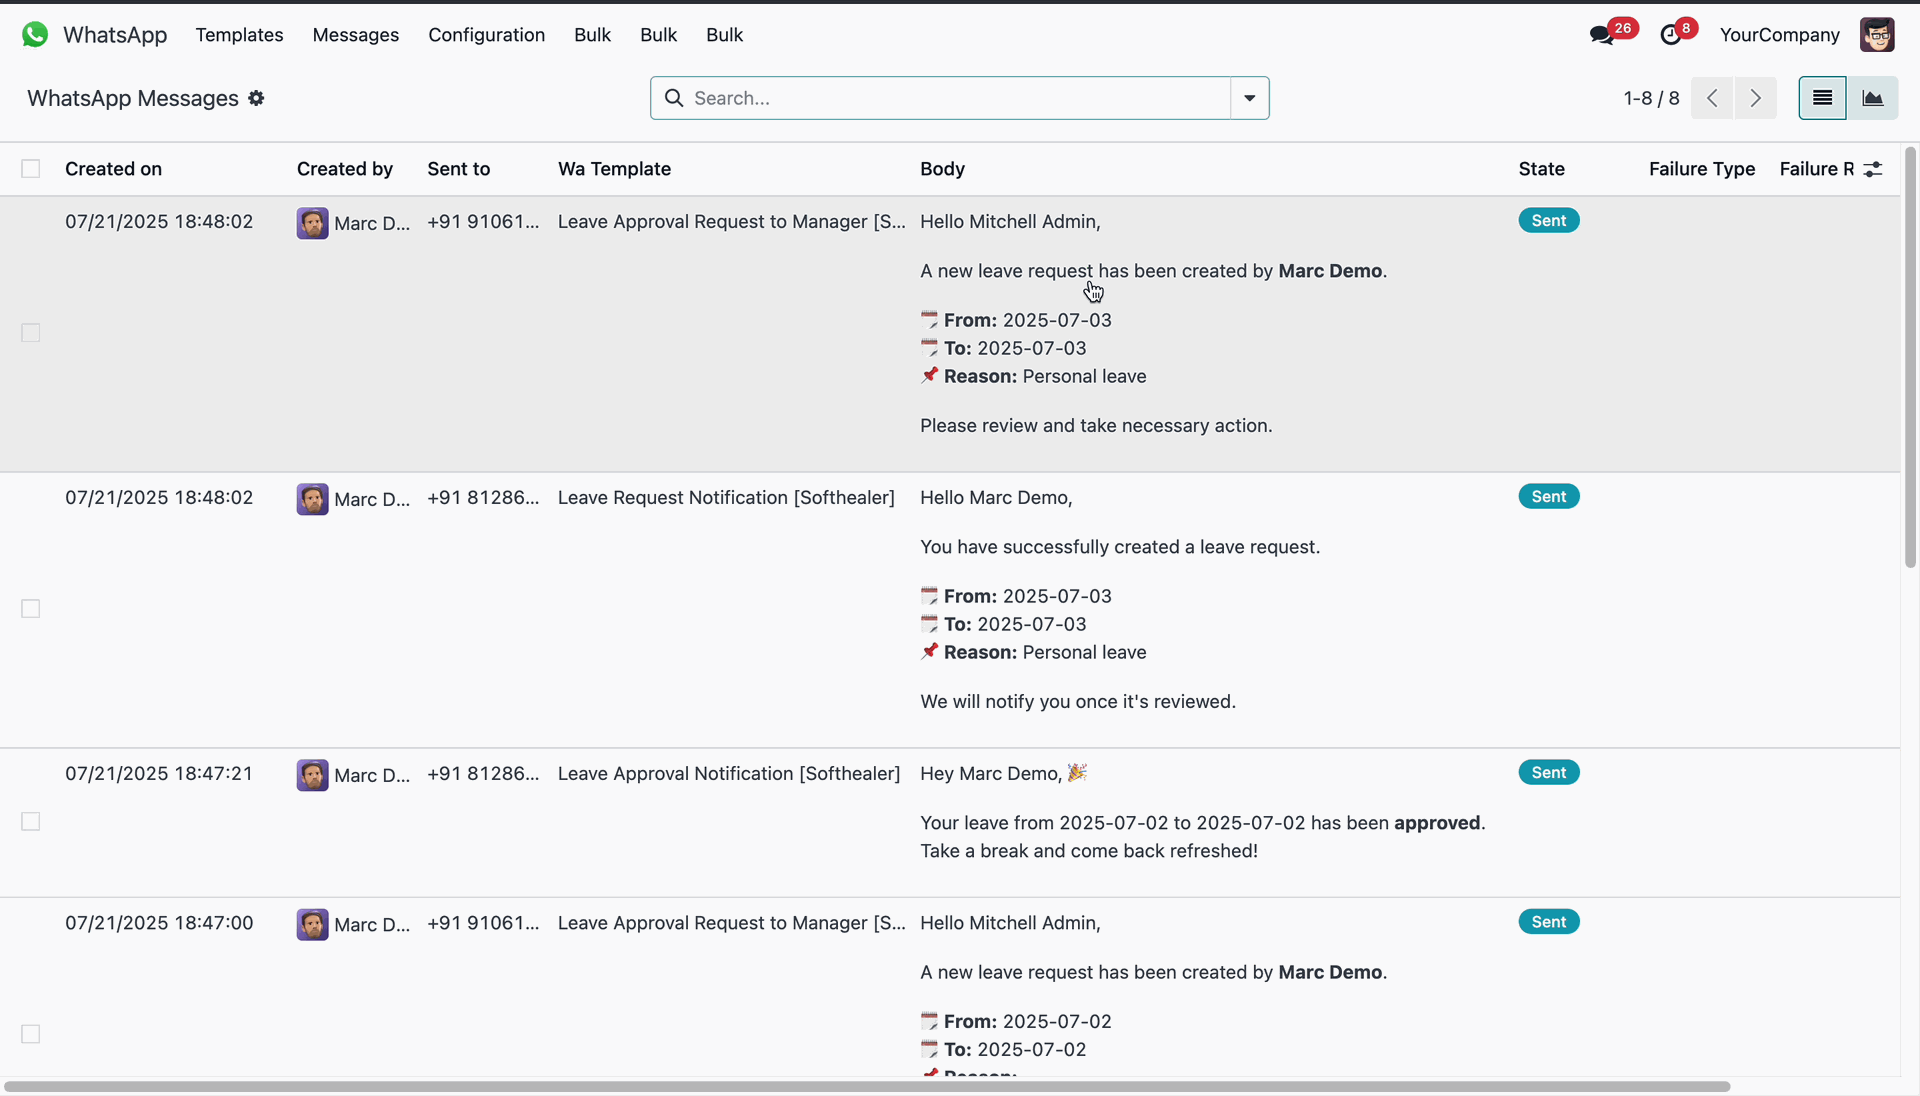This screenshot has height=1096, width=1920.
Task: Toggle the select-all header checkbox
Action: point(31,169)
